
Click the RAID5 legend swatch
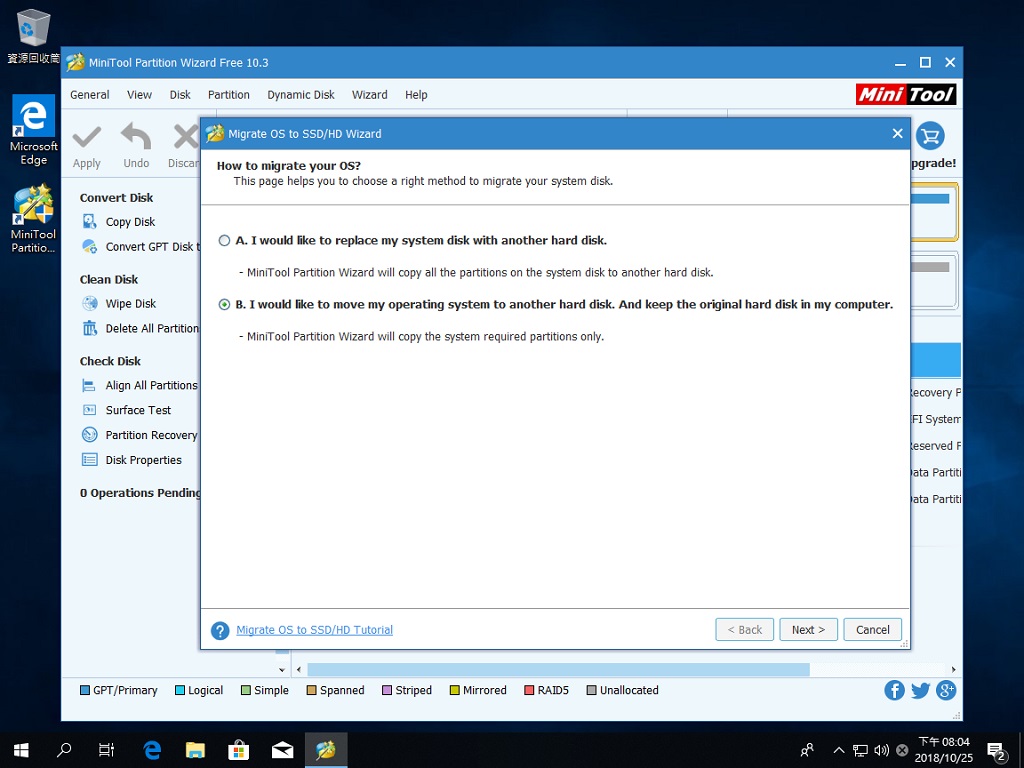click(x=529, y=690)
